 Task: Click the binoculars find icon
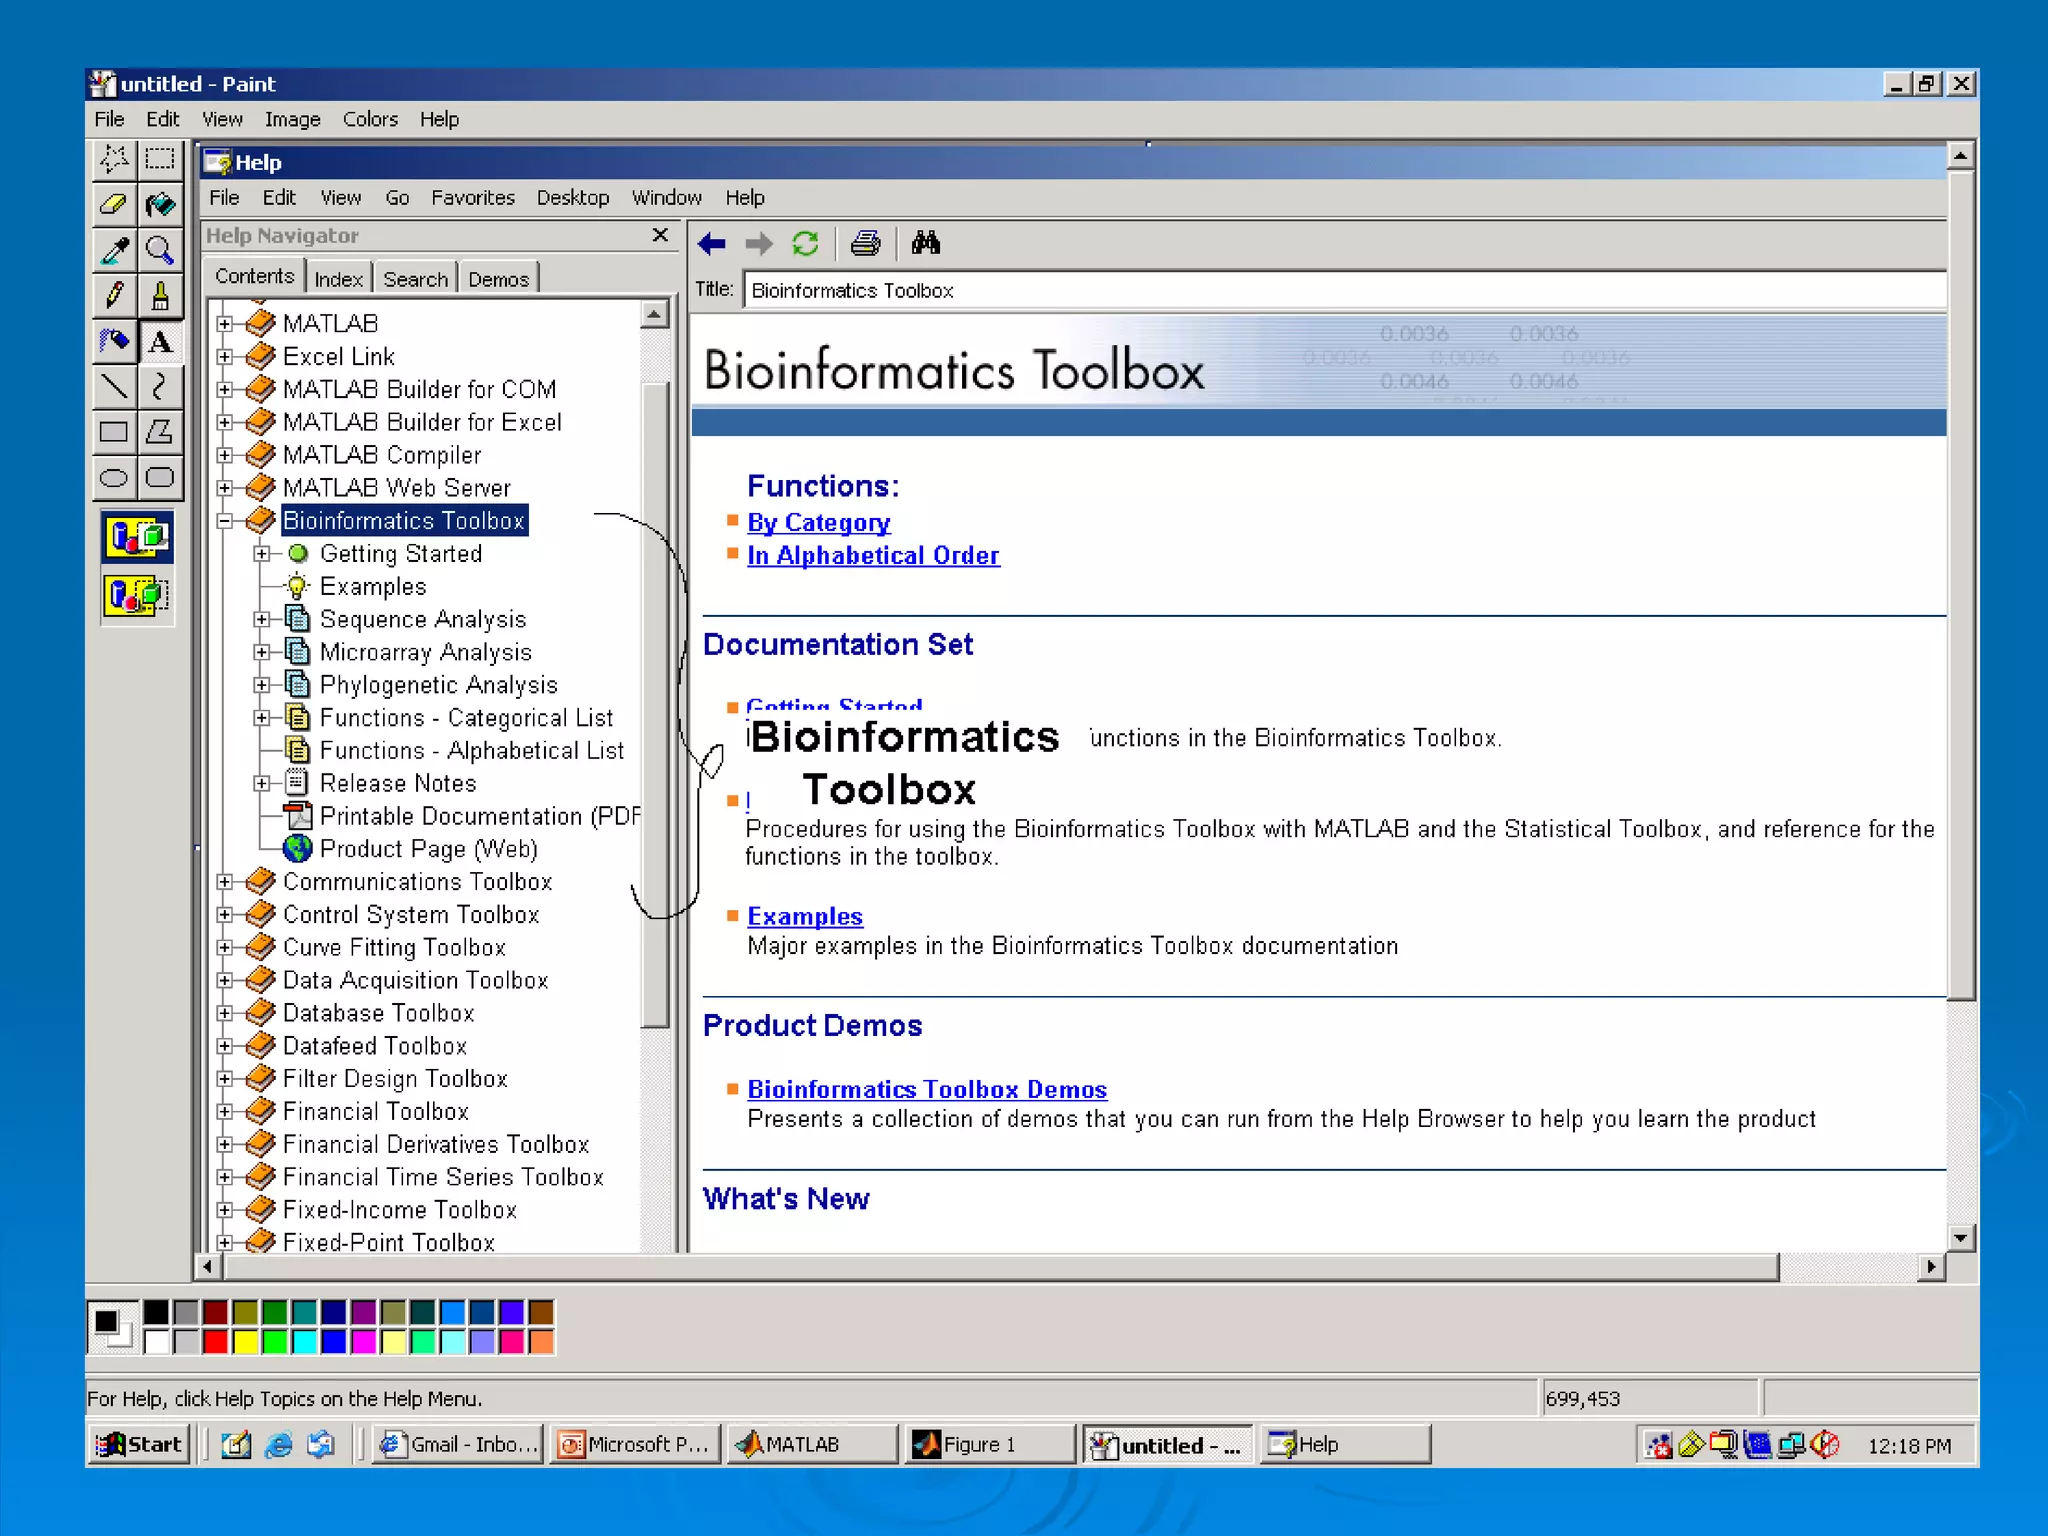point(925,244)
